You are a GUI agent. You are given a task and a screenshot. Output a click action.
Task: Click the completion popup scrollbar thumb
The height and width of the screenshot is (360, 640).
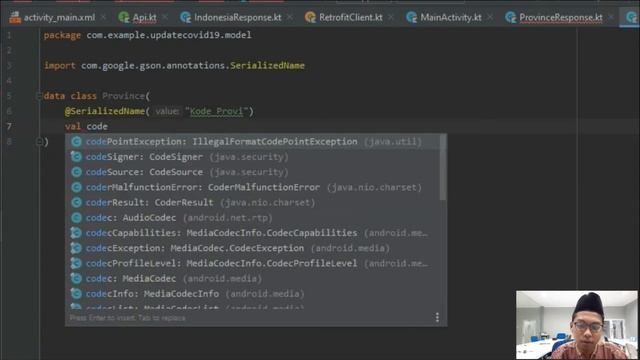[x=443, y=167]
